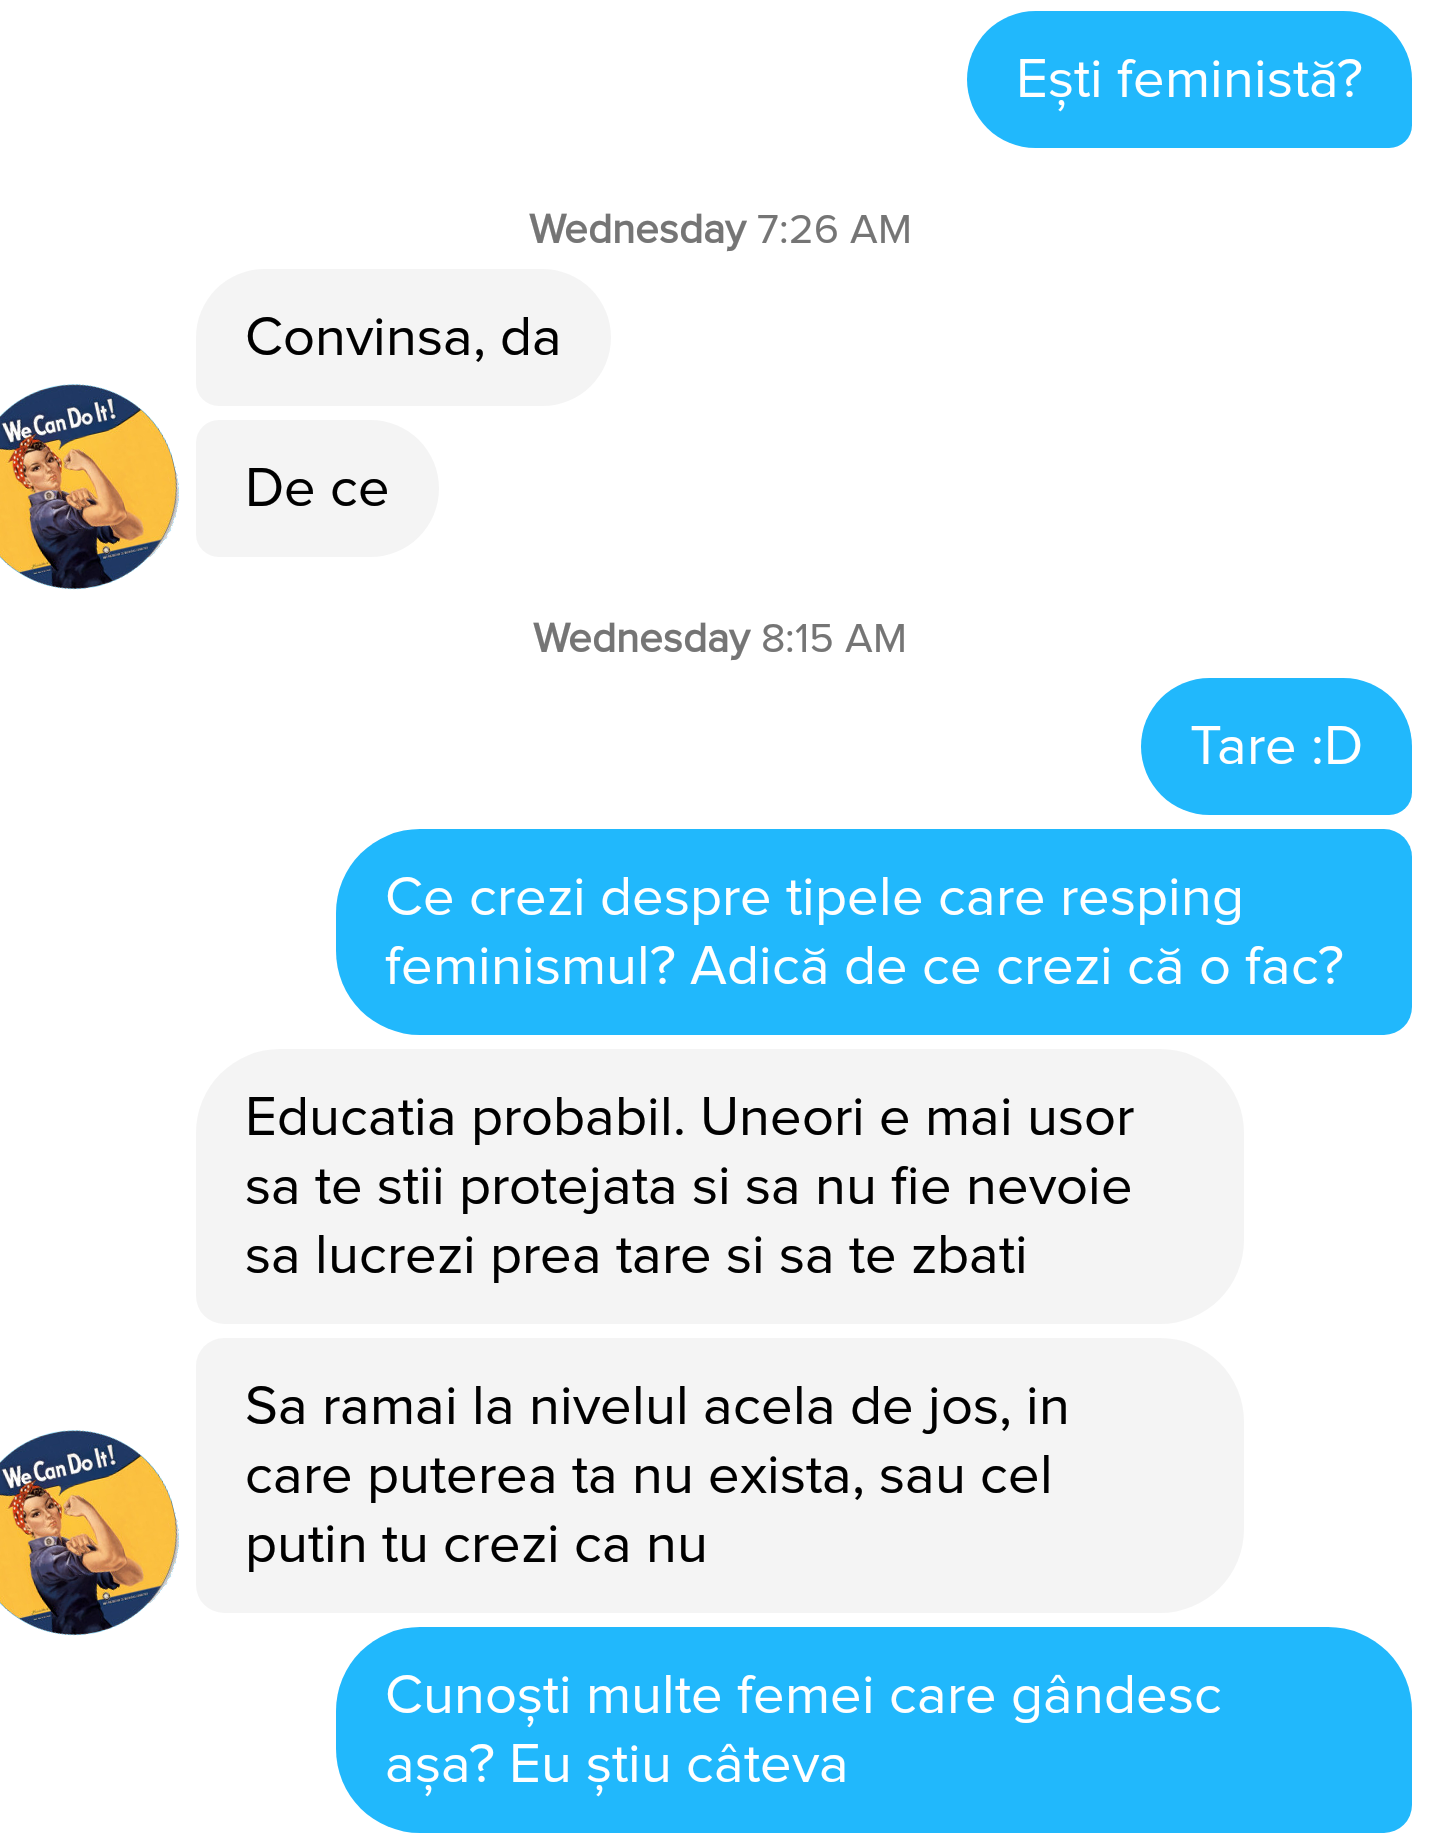Image resolution: width=1440 pixels, height=1846 pixels.
Task: Tap the 'Cunoști multe femei' sent bubble
Action: point(874,1730)
